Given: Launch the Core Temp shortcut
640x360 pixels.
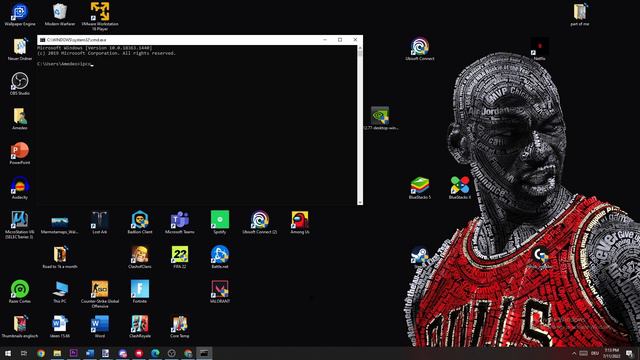Looking at the screenshot, I should (180, 327).
